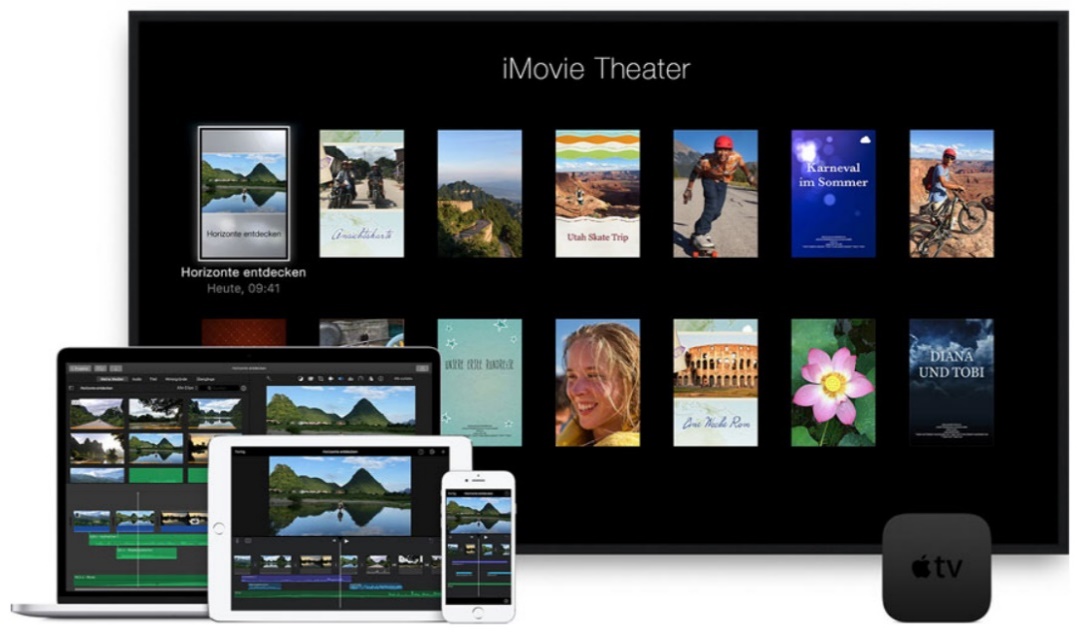Tap the play button on iPhone iMovie
This screenshot has height=633, width=1077.
486,538
